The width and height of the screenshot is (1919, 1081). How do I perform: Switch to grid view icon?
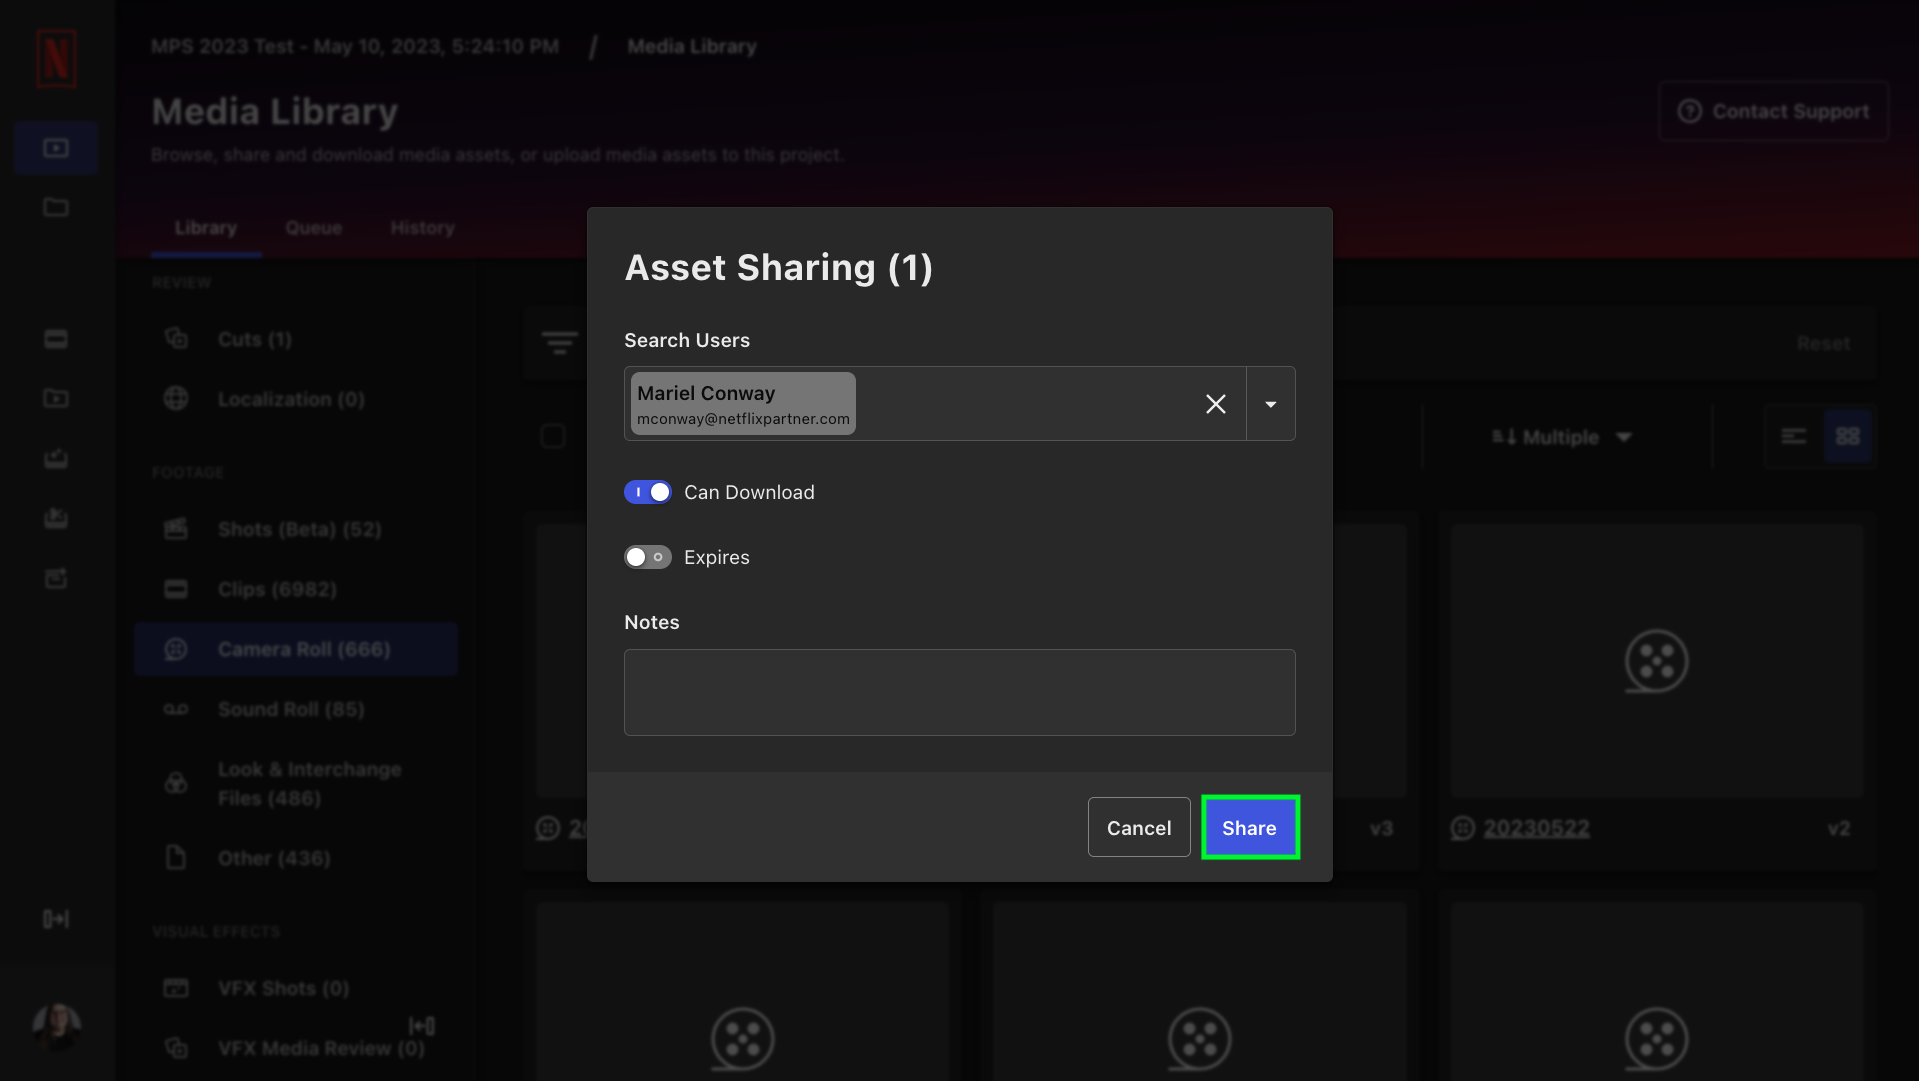(x=1847, y=436)
